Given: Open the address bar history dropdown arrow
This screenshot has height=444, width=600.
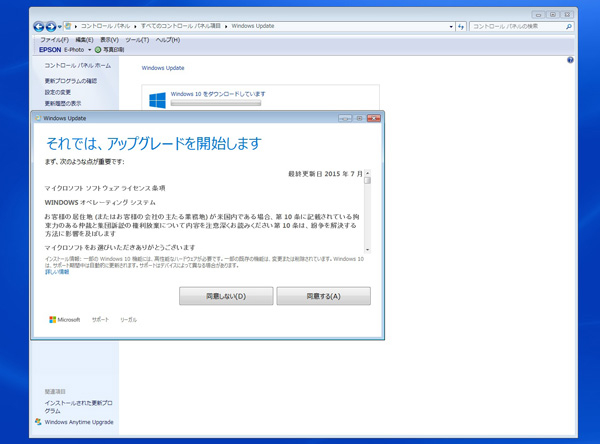Looking at the screenshot, I should point(451,26).
